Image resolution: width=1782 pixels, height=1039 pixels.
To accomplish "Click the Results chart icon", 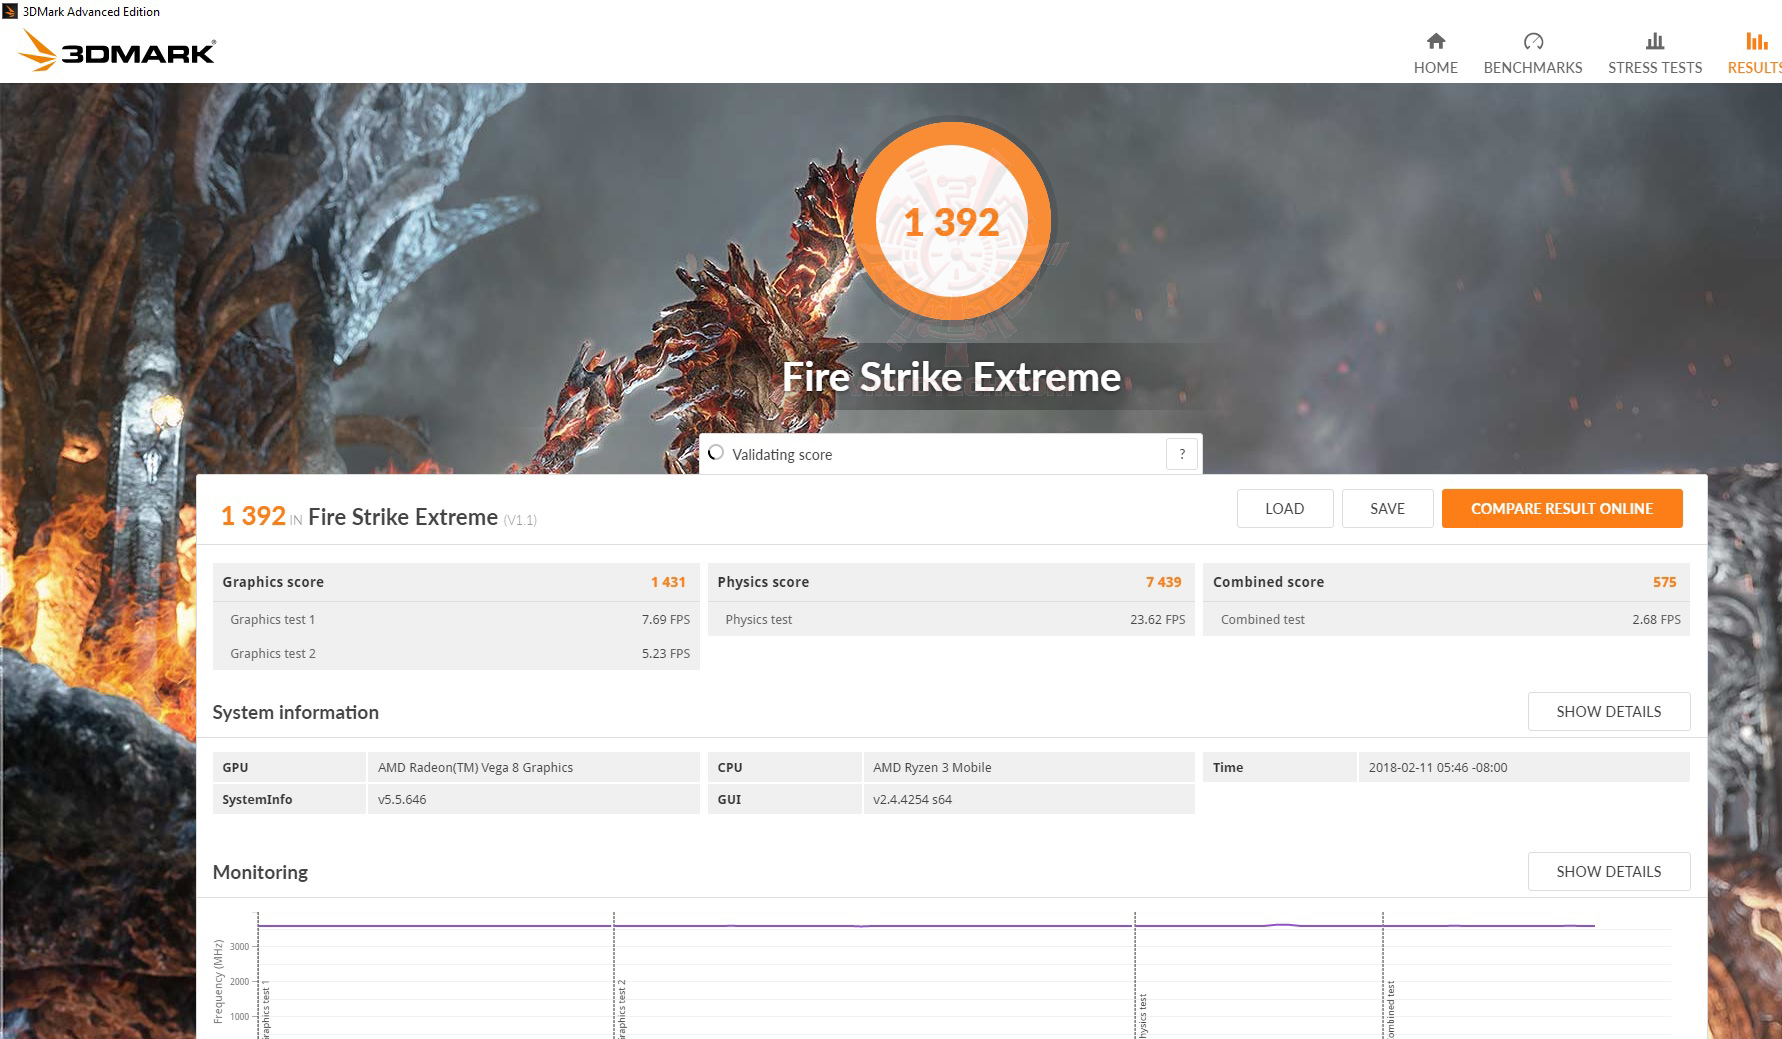I will pos(1757,41).
